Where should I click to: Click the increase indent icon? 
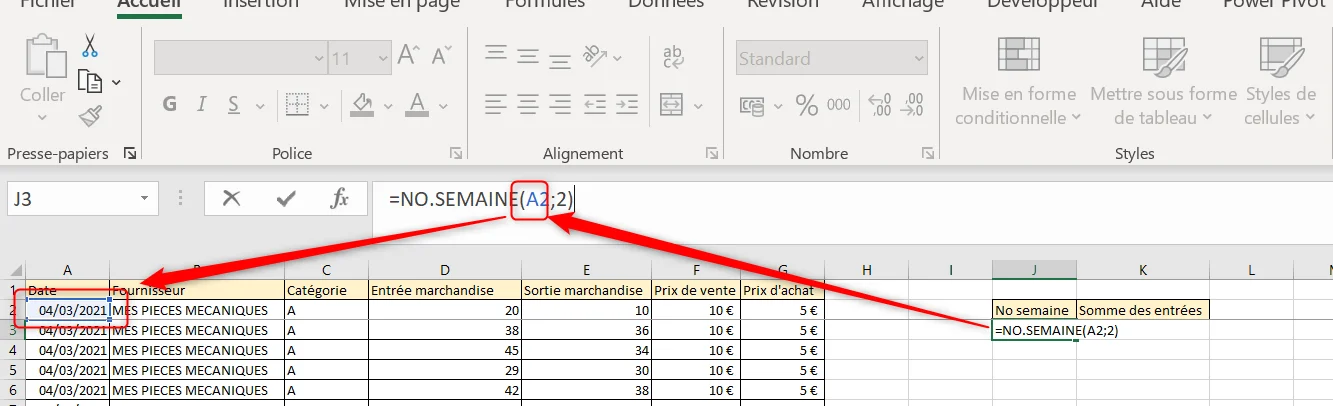[626, 103]
